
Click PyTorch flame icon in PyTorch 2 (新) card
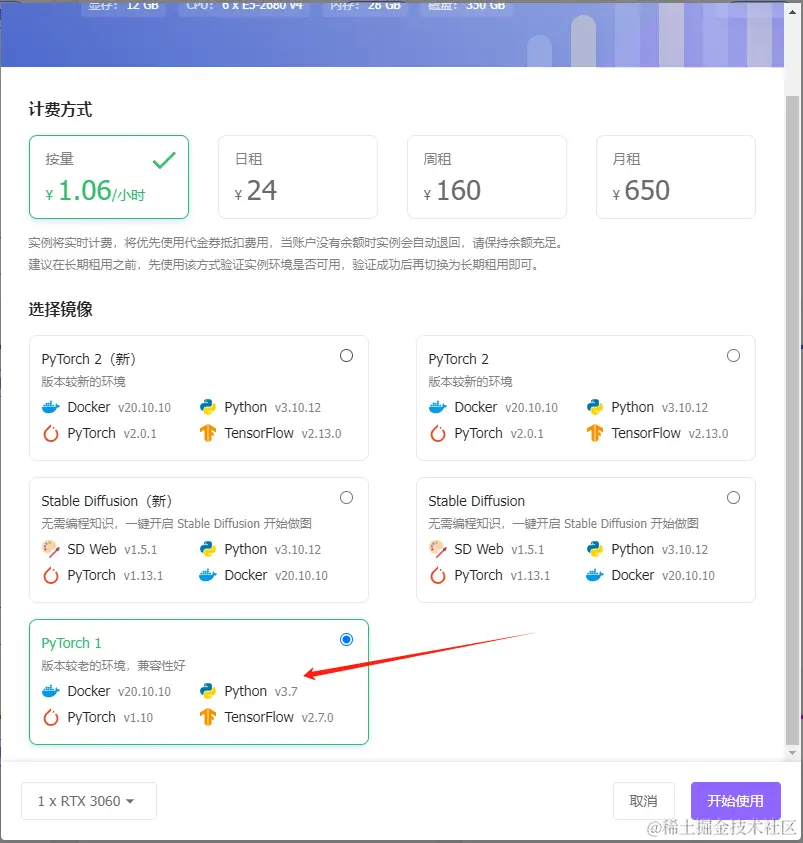click(51, 433)
